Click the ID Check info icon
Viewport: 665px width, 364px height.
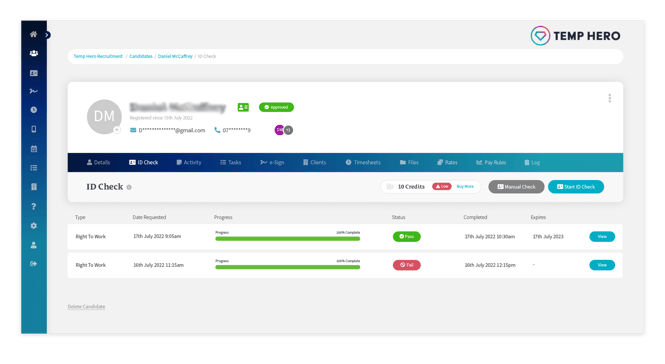(x=129, y=187)
